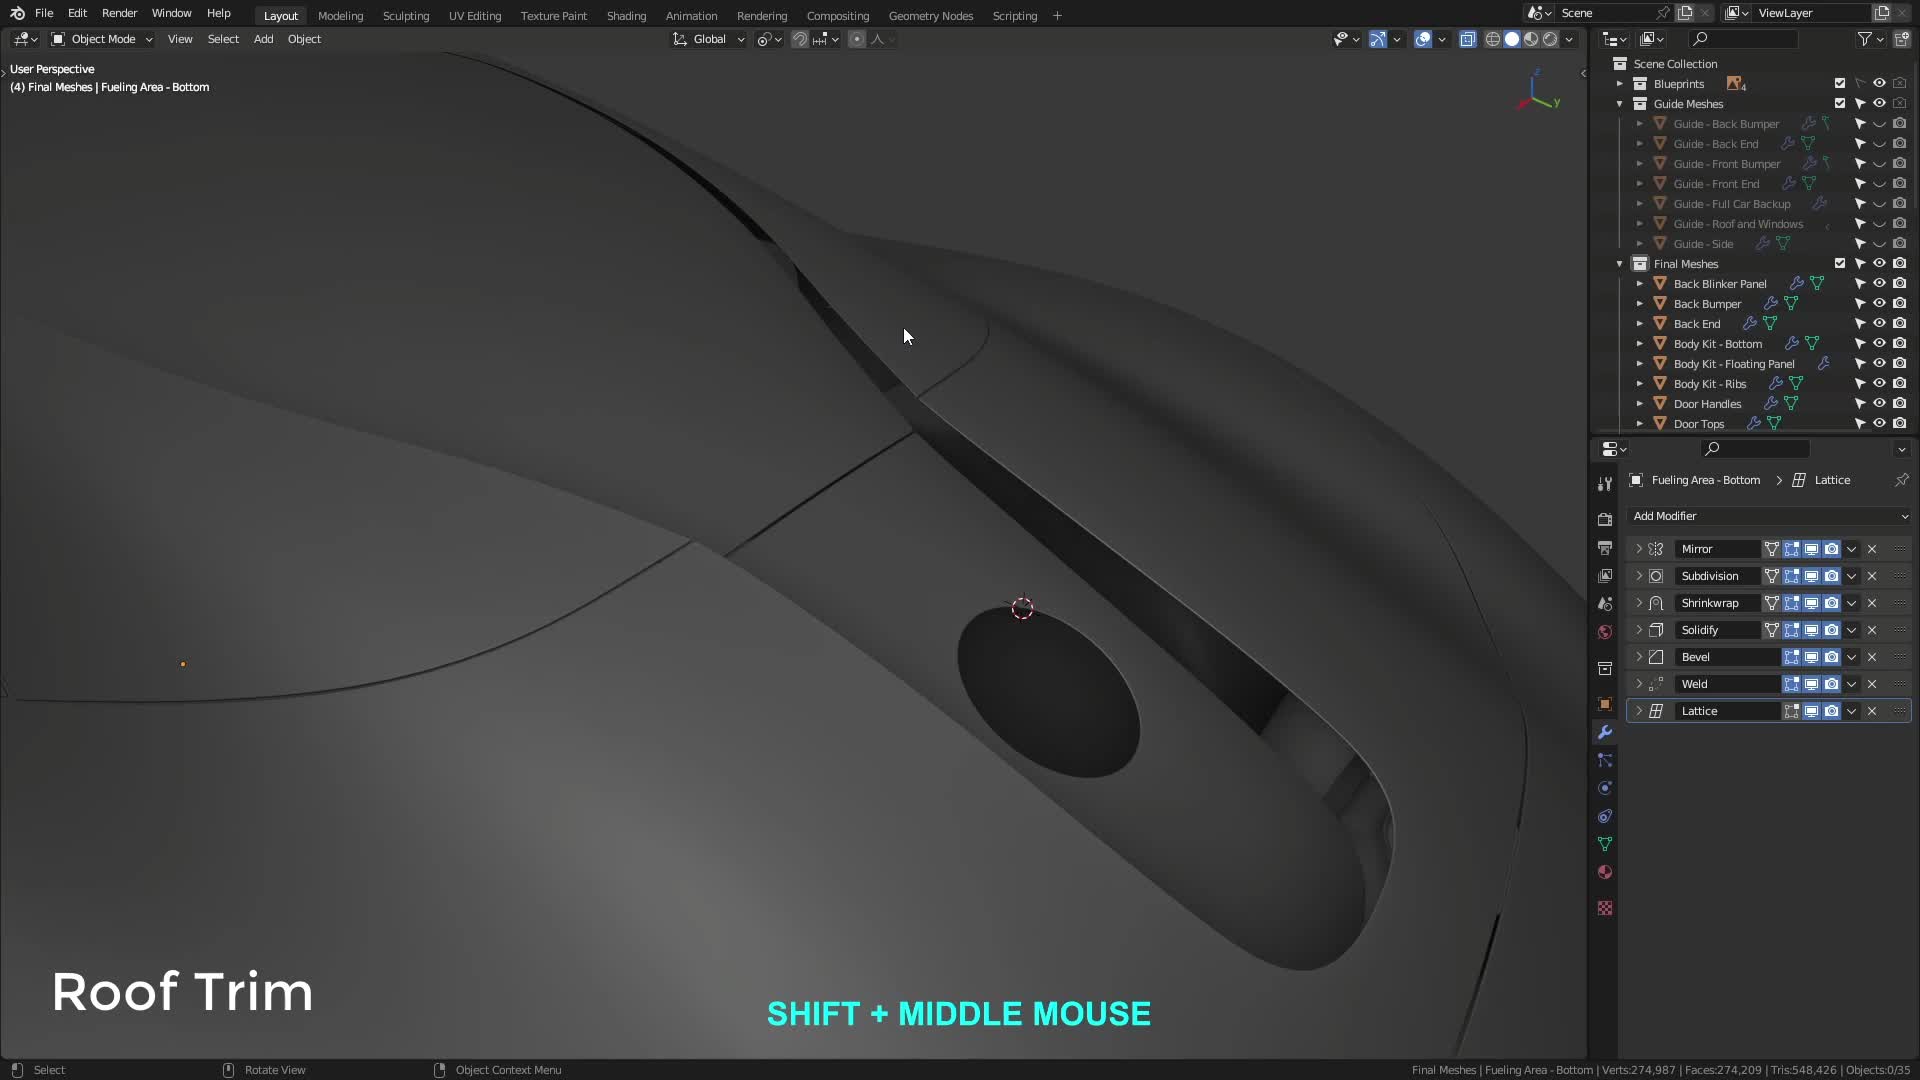Image resolution: width=1920 pixels, height=1080 pixels.
Task: Add a new collection in the outliner
Action: (1901, 39)
